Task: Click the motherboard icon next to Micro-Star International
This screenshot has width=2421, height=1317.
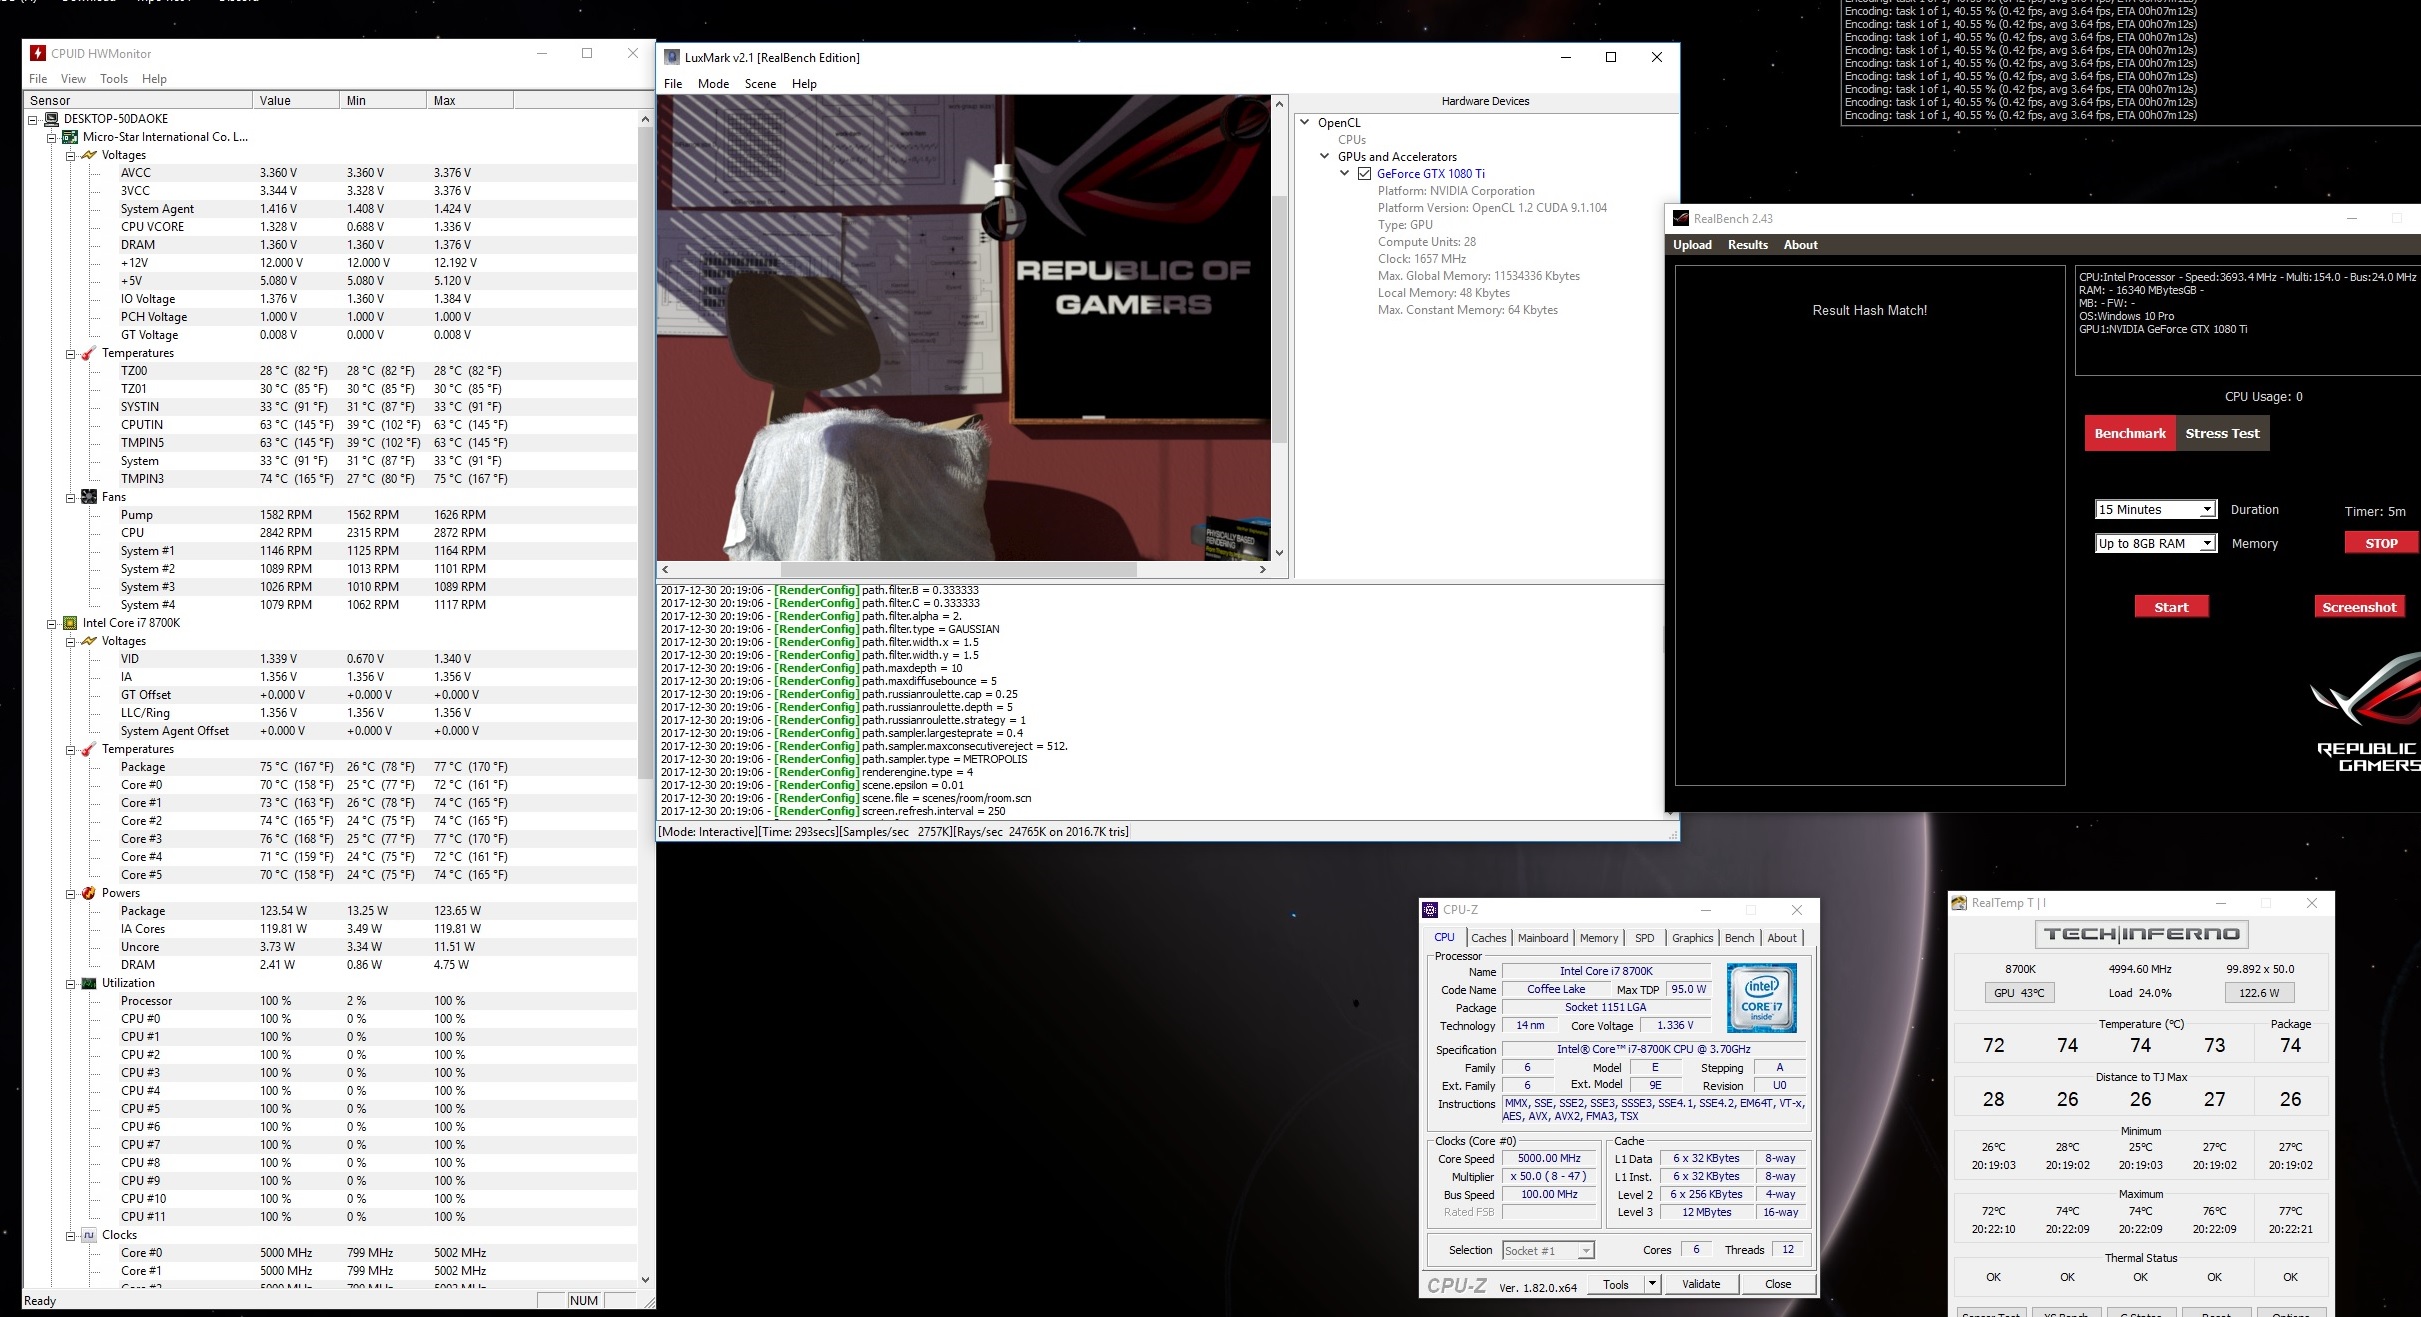Action: [x=70, y=137]
